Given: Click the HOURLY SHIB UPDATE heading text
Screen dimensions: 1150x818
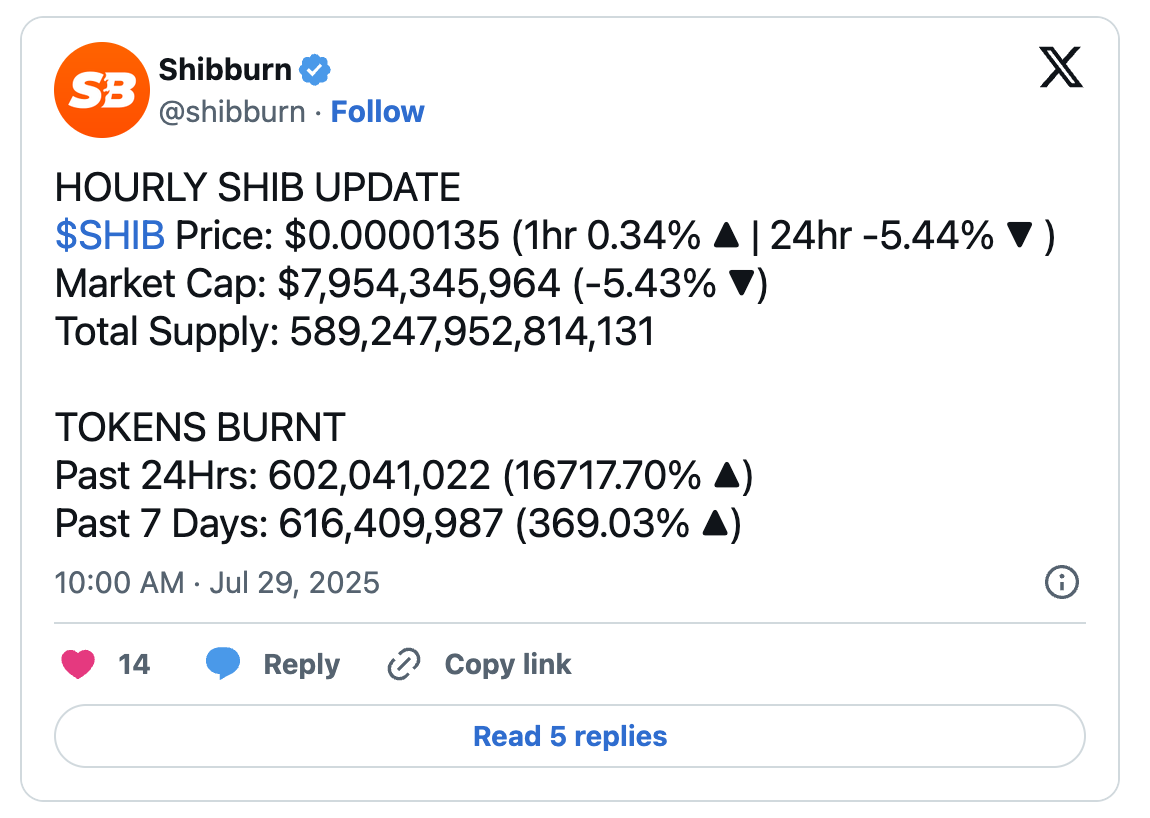Looking at the screenshot, I should coord(257,187).
